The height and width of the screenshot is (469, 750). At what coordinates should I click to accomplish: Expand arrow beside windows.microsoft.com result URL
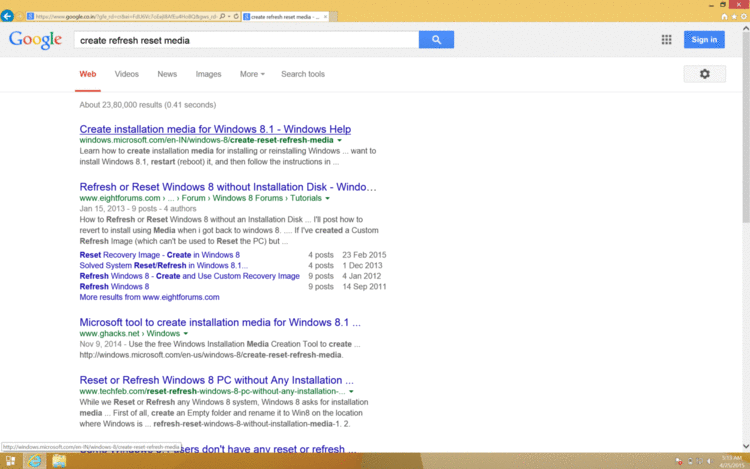[x=340, y=141]
